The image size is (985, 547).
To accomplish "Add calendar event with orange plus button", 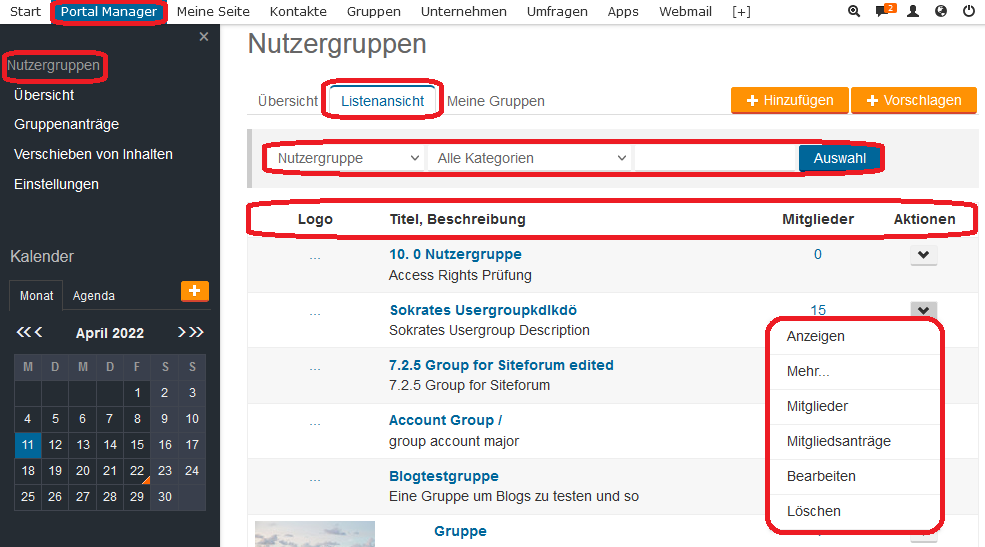I will pos(195,291).
